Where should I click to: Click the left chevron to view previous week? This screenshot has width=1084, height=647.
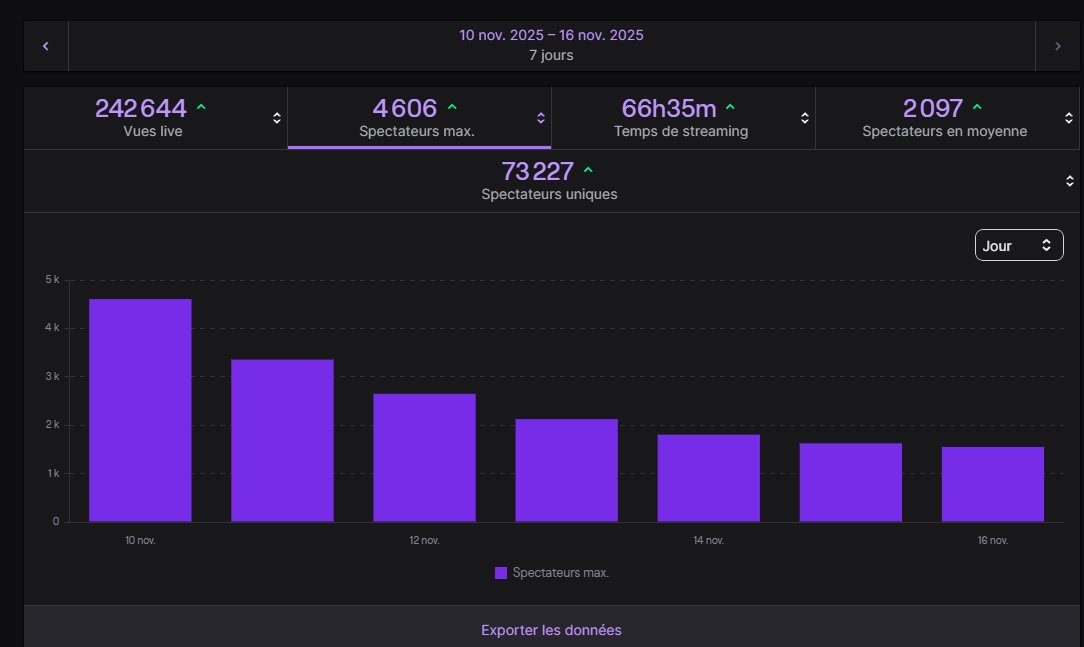(45, 45)
